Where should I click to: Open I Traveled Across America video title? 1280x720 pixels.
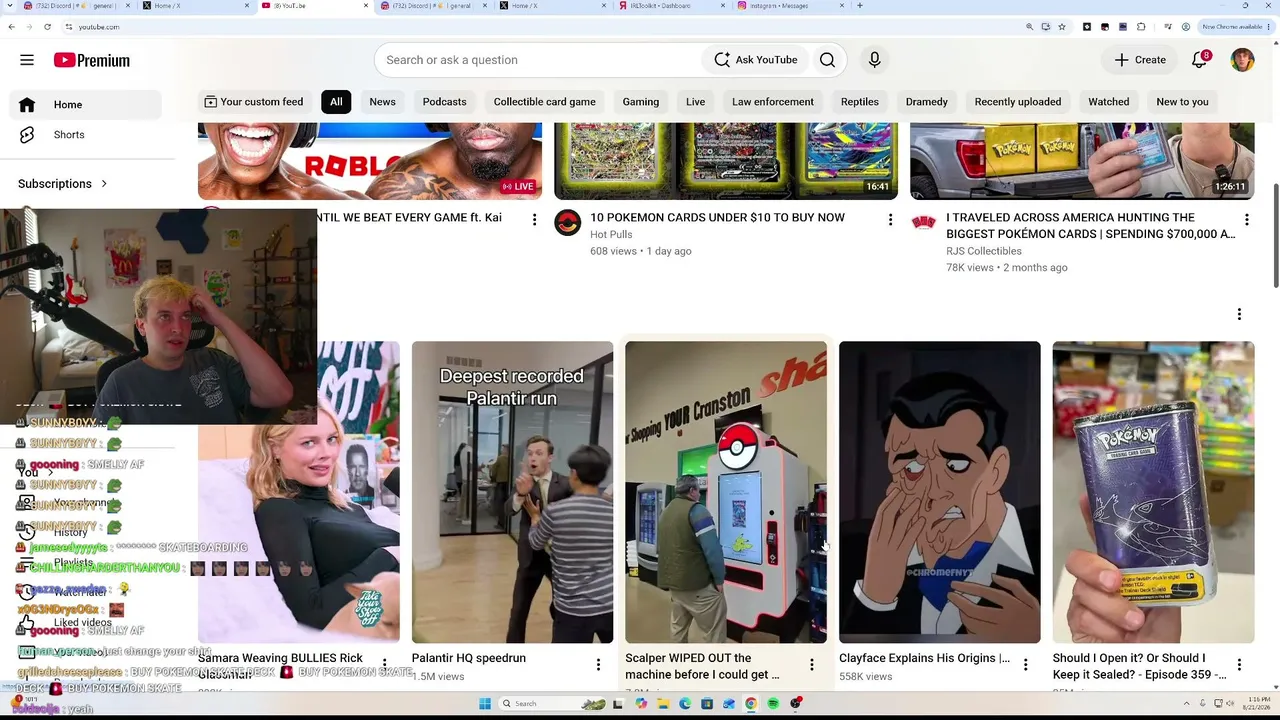coord(1091,226)
